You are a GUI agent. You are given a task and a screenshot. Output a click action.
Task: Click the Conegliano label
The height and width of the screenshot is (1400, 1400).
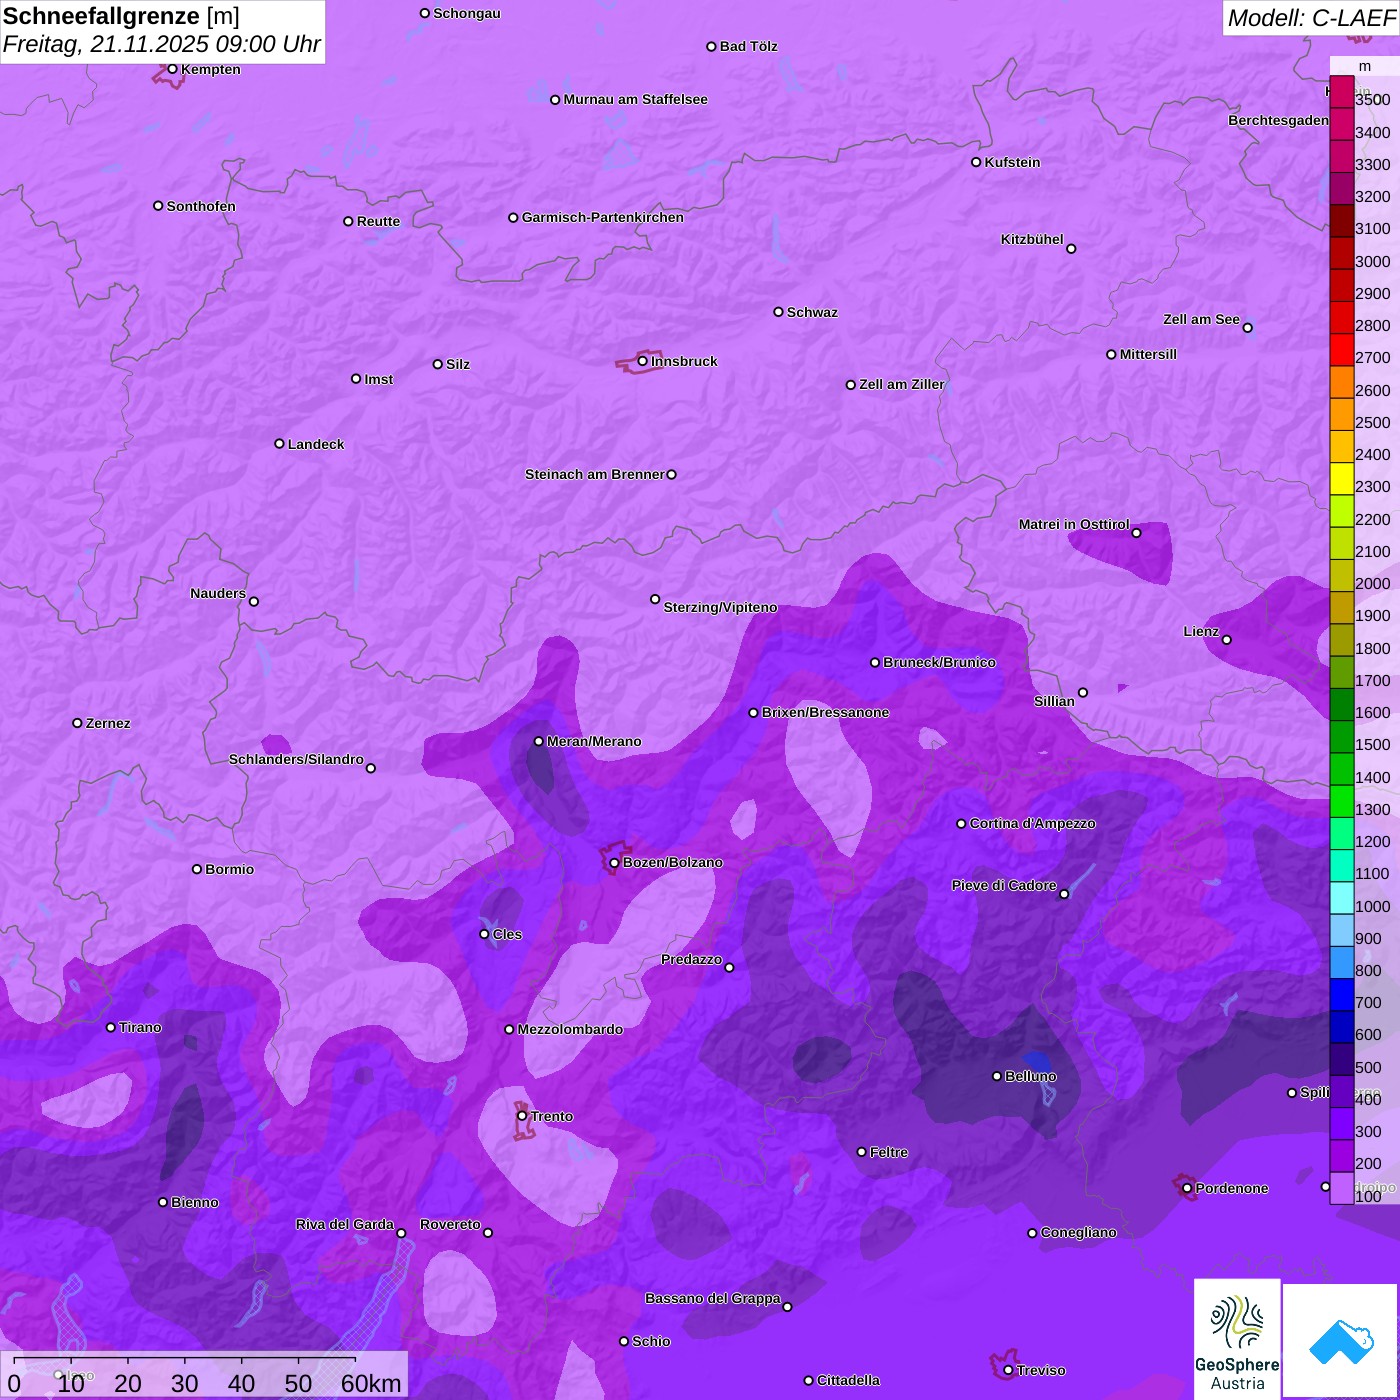point(1079,1232)
